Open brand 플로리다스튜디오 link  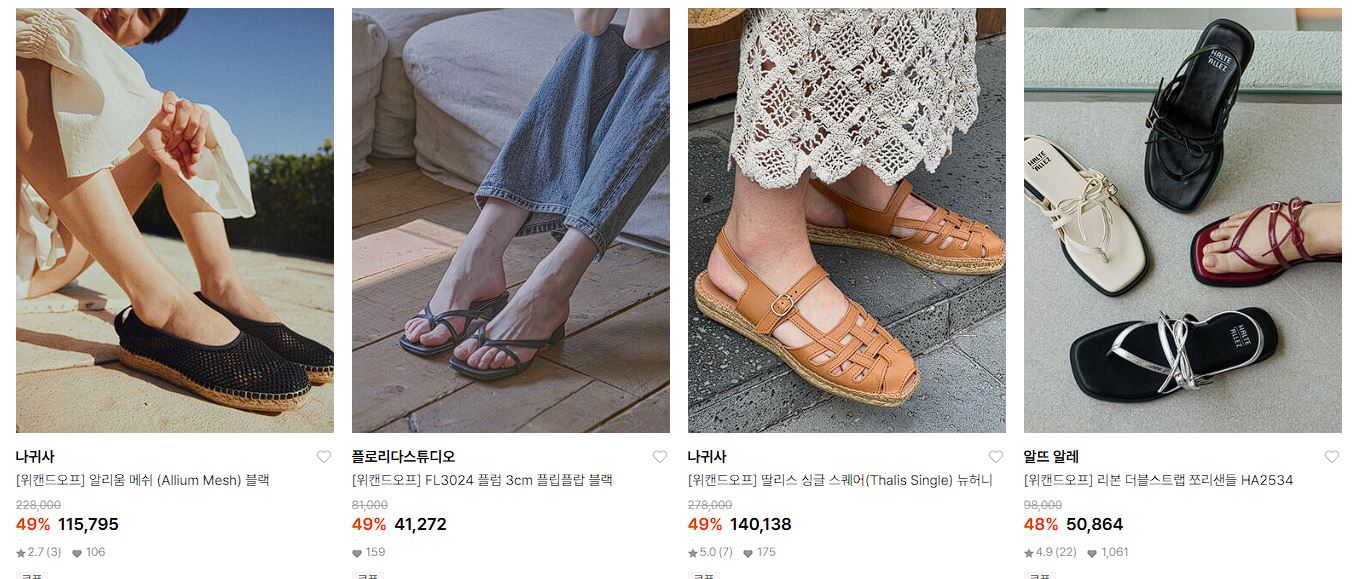coord(403,457)
